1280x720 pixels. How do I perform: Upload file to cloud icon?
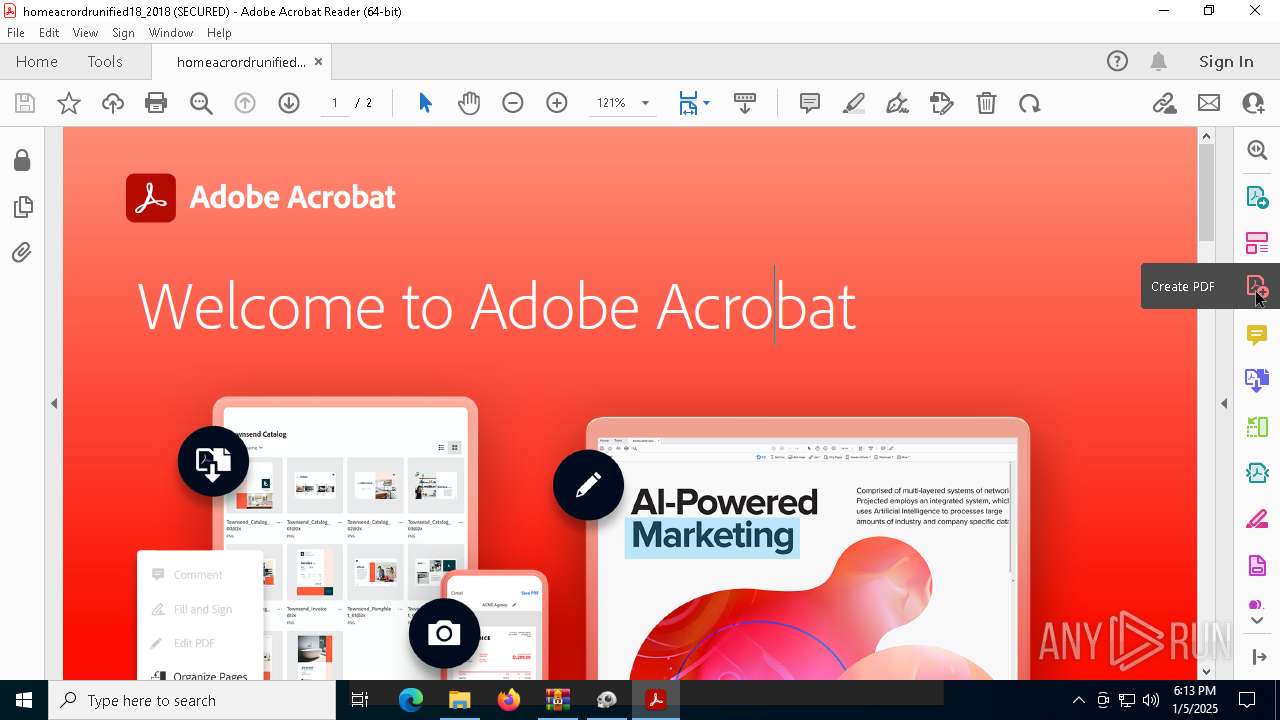[113, 103]
